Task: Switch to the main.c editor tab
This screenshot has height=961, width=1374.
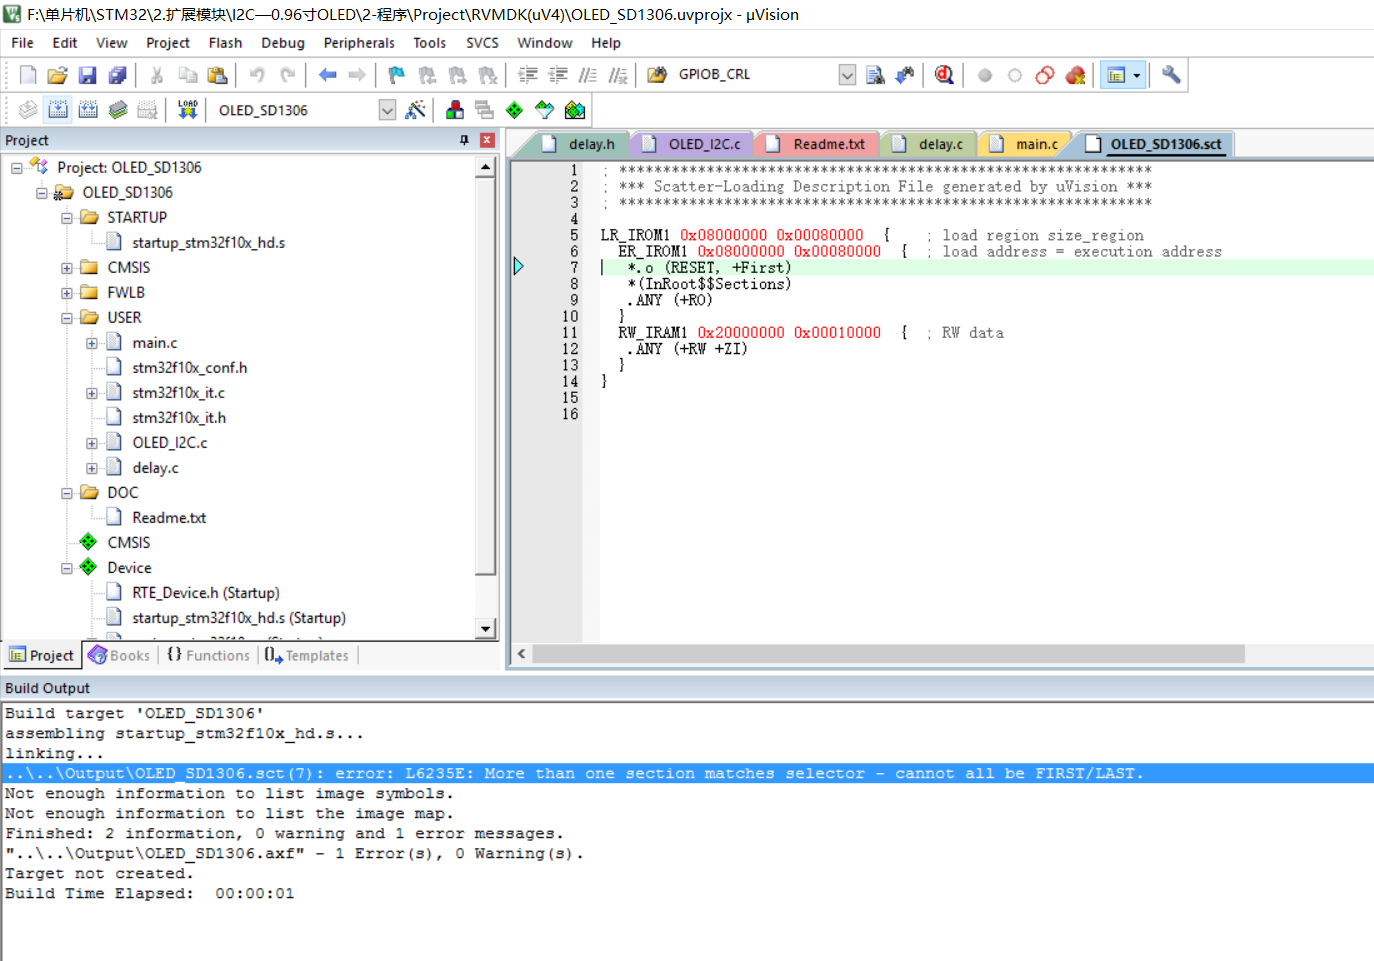Action: [x=1036, y=144]
